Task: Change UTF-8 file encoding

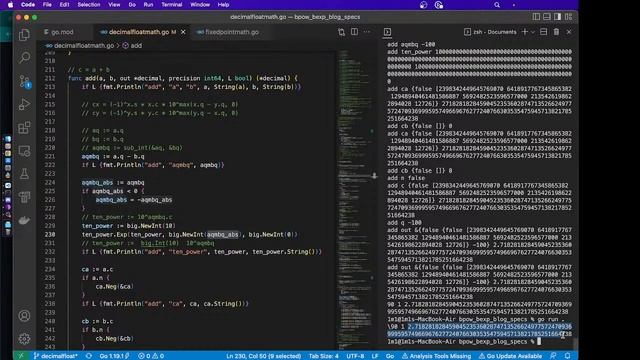Action: pyautogui.click(x=355, y=356)
